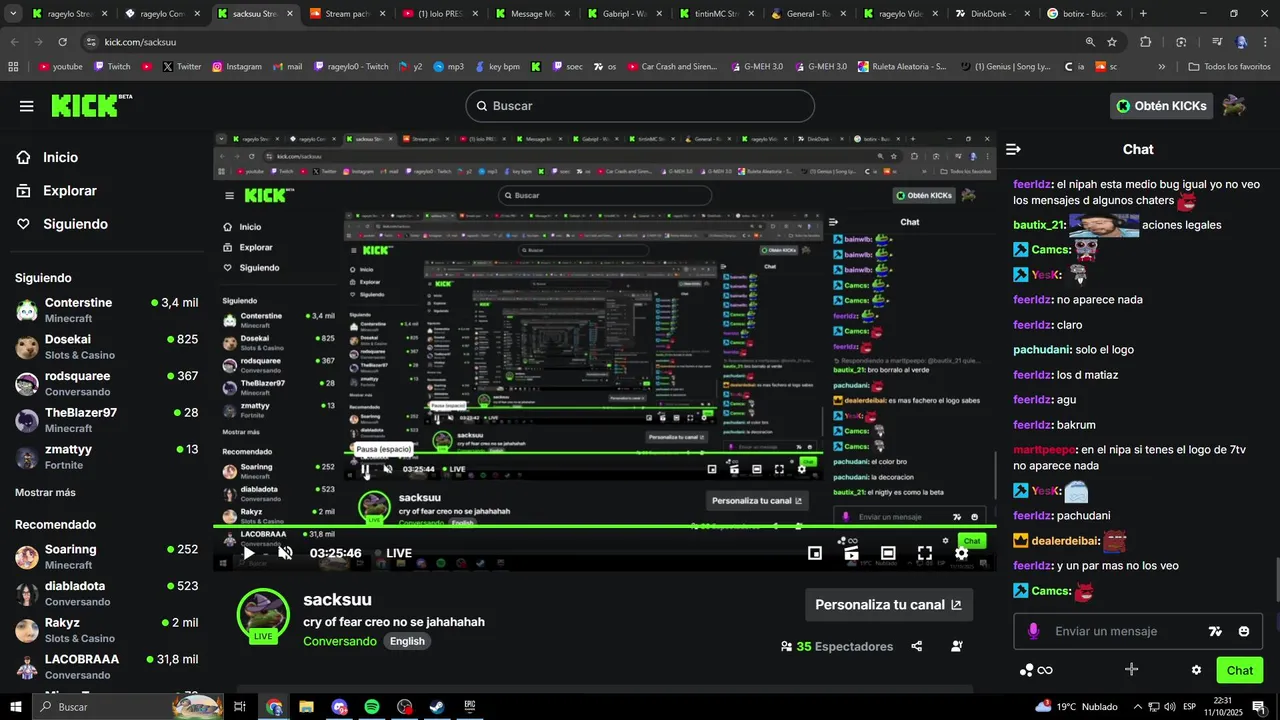Open Chrome extensions puzzle icon
The image size is (1280, 720).
pos(1146,42)
